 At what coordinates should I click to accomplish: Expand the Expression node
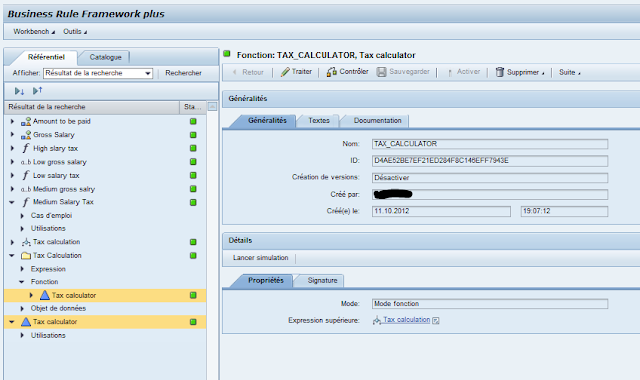point(22,269)
